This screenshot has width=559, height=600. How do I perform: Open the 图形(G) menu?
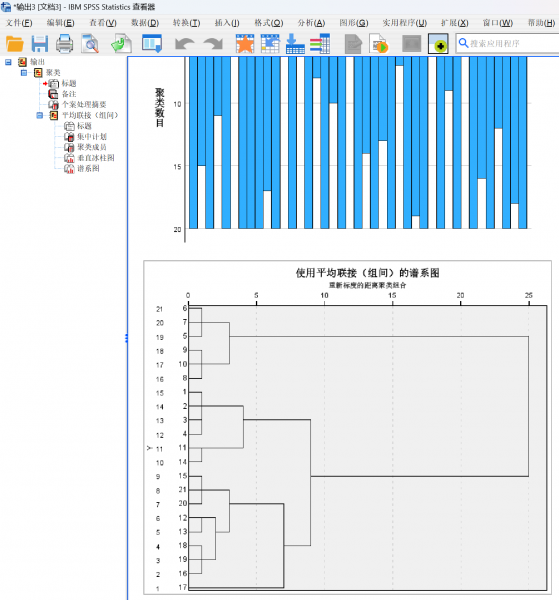[x=354, y=23]
